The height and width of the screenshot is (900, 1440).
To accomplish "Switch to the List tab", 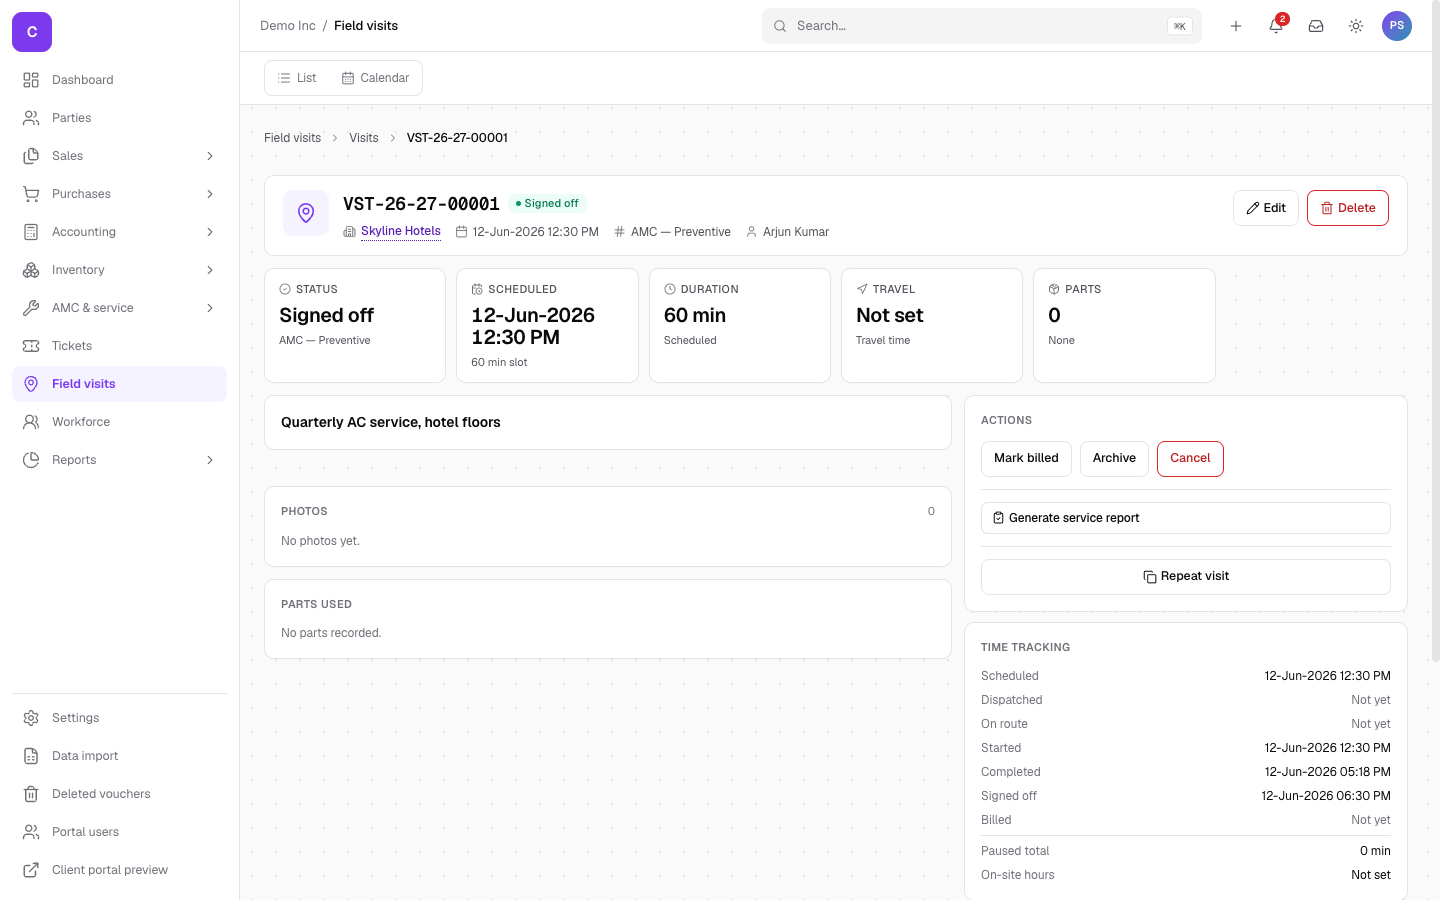I will point(297,78).
